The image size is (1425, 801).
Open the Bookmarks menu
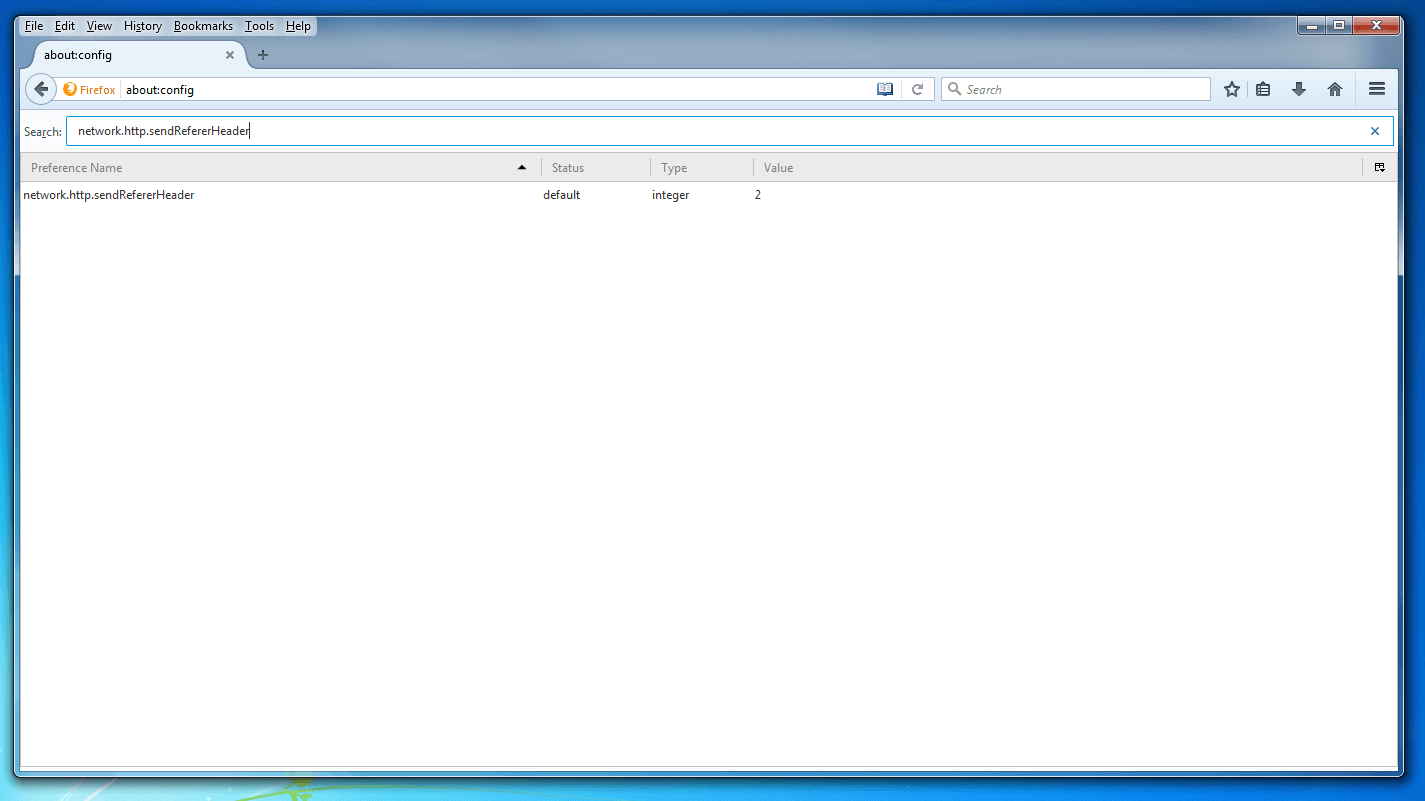(x=203, y=26)
